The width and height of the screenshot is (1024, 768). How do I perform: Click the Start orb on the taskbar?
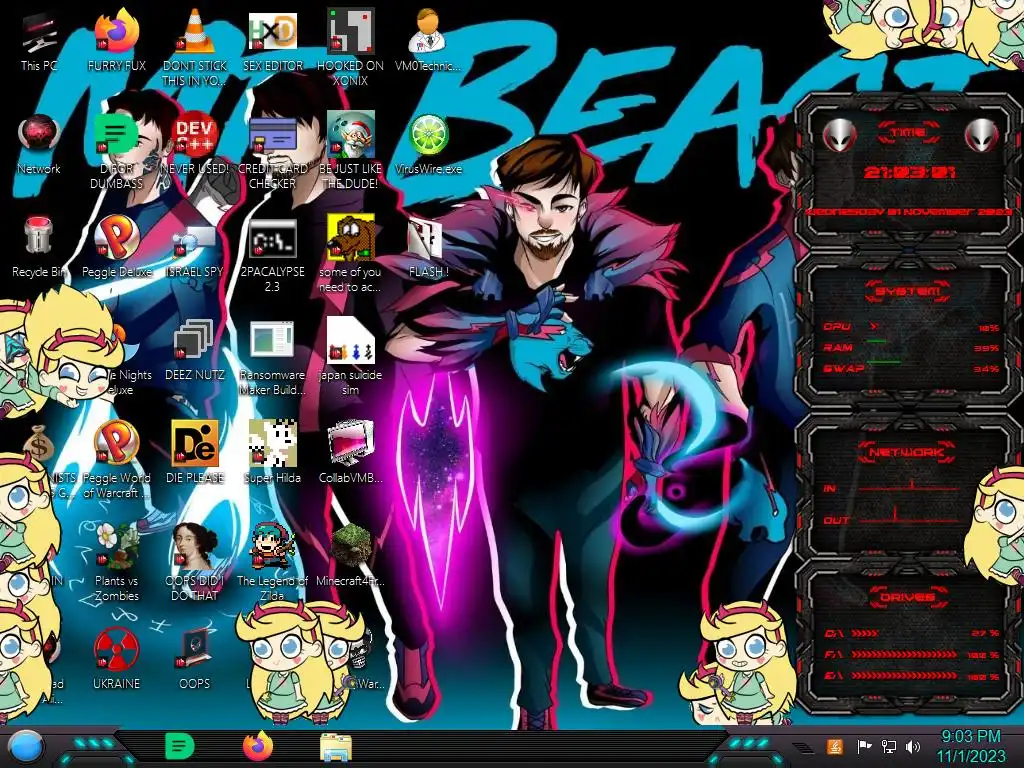click(25, 747)
